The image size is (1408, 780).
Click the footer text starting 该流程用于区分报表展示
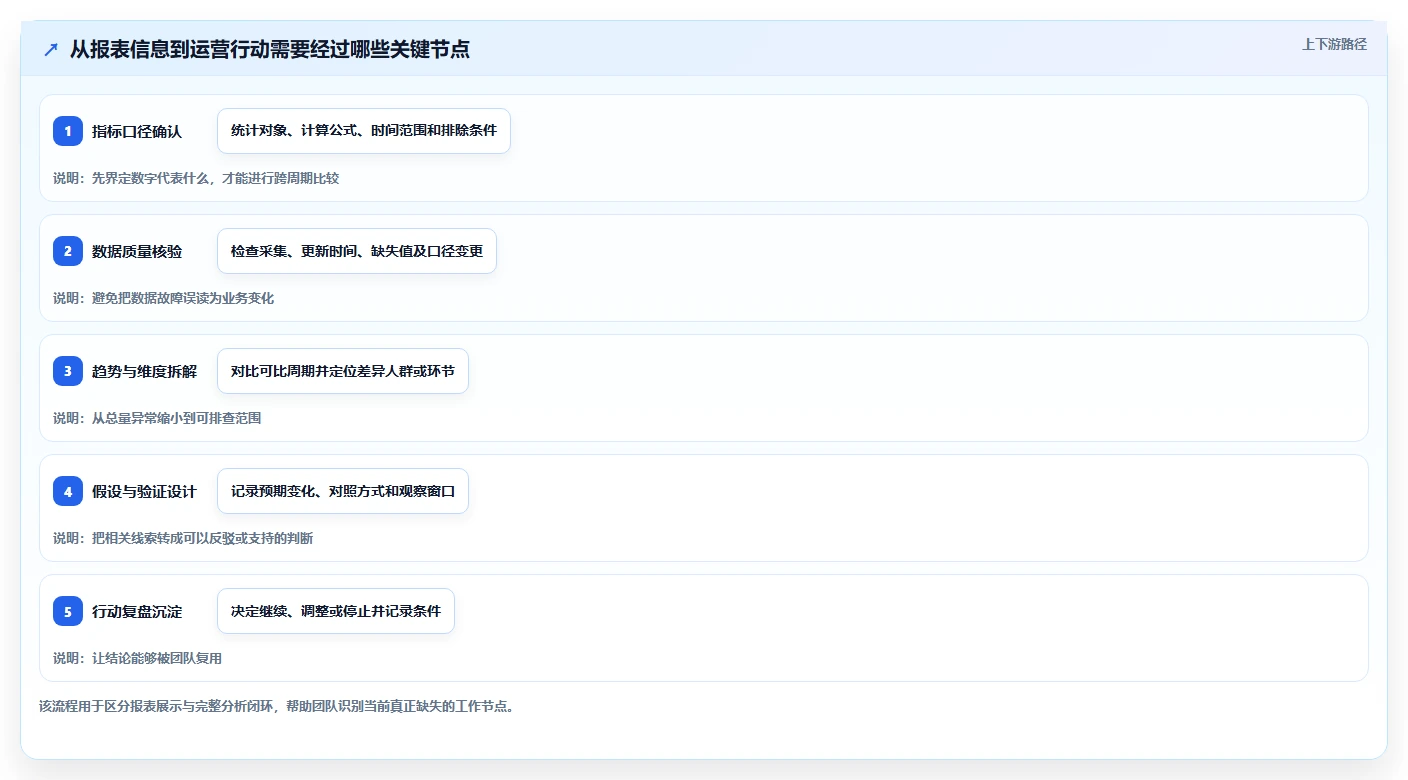click(x=276, y=706)
